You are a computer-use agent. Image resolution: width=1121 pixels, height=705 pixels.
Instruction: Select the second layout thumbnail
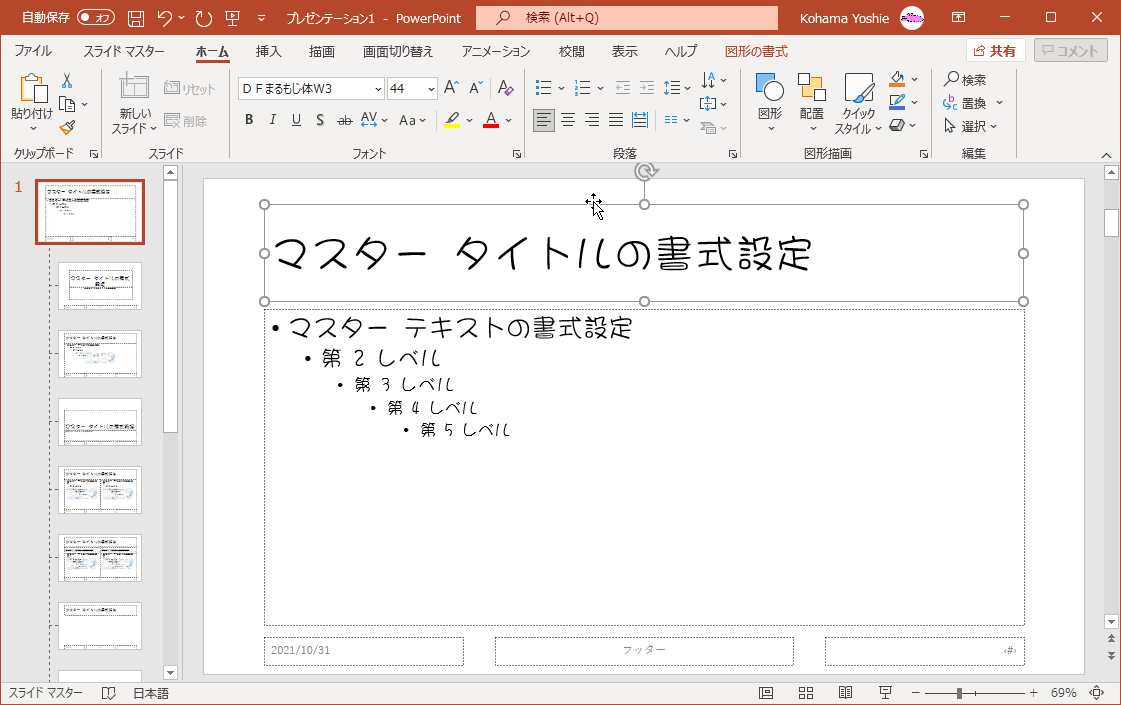pyautogui.click(x=100, y=354)
